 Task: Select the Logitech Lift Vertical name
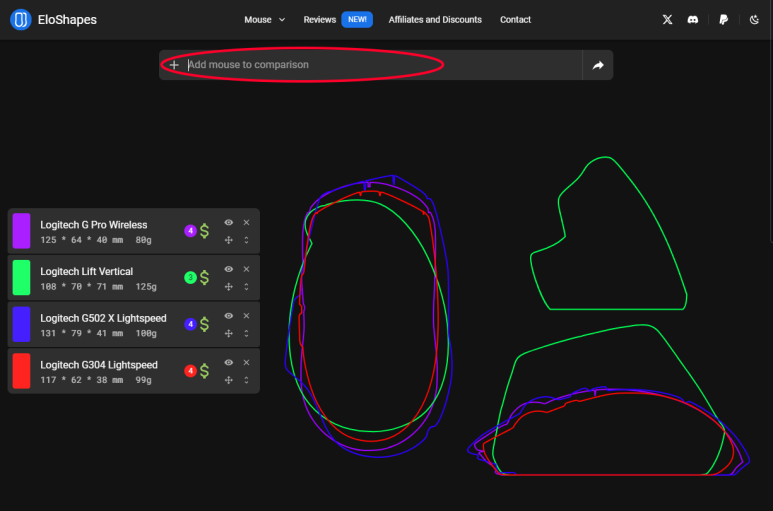pyautogui.click(x=87, y=272)
